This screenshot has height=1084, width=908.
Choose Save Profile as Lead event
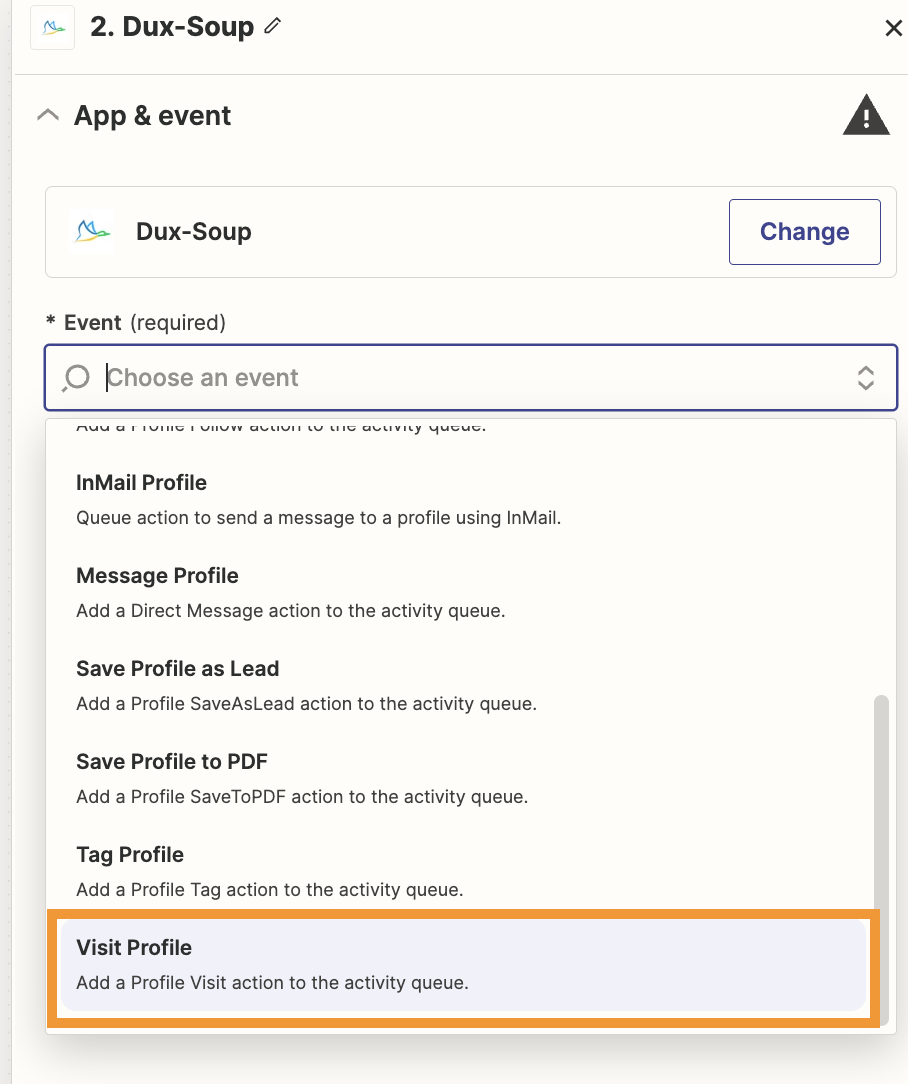click(x=177, y=669)
